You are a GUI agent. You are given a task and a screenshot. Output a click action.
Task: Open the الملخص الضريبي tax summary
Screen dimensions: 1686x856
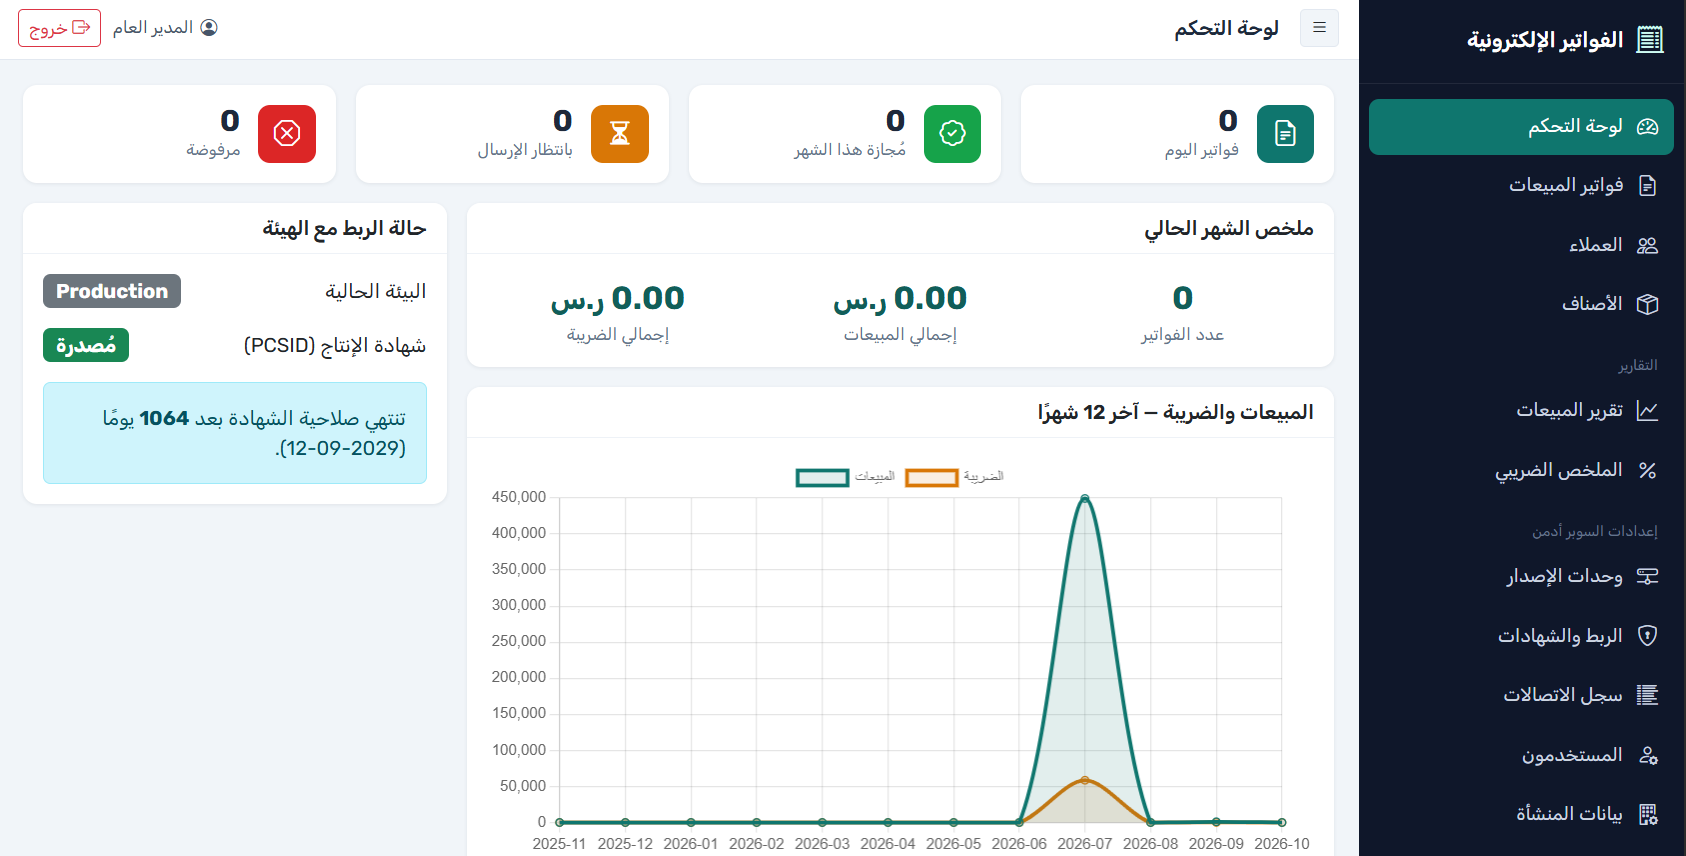click(1521, 470)
